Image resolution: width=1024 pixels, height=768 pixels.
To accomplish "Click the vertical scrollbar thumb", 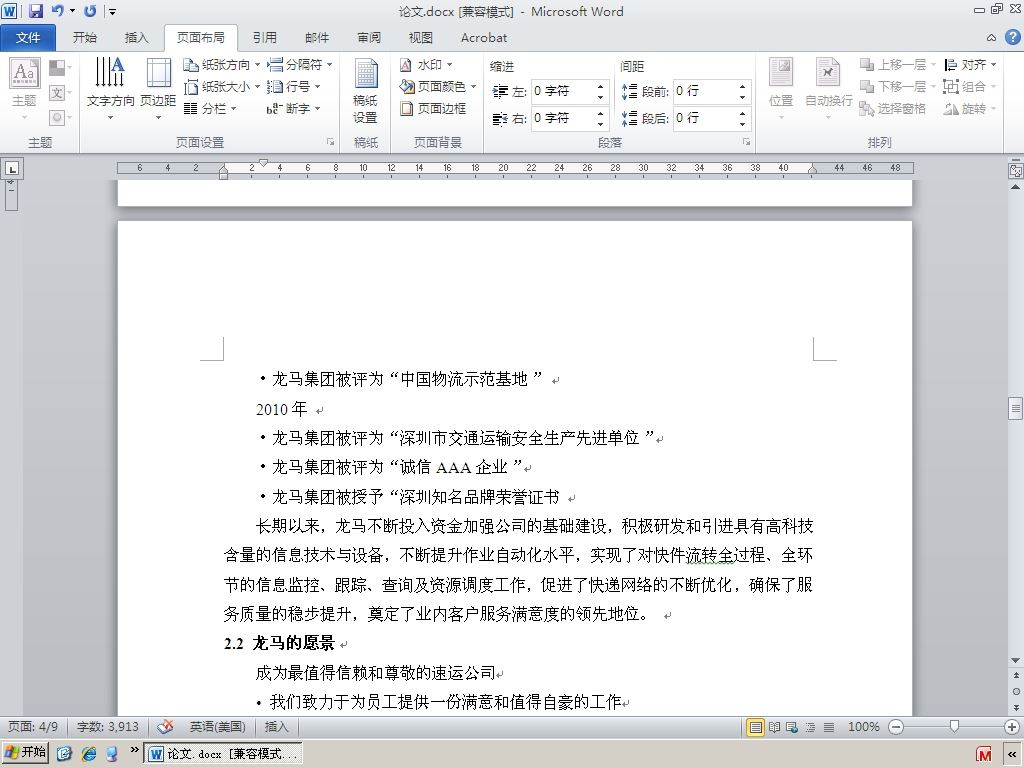I will (x=1016, y=408).
